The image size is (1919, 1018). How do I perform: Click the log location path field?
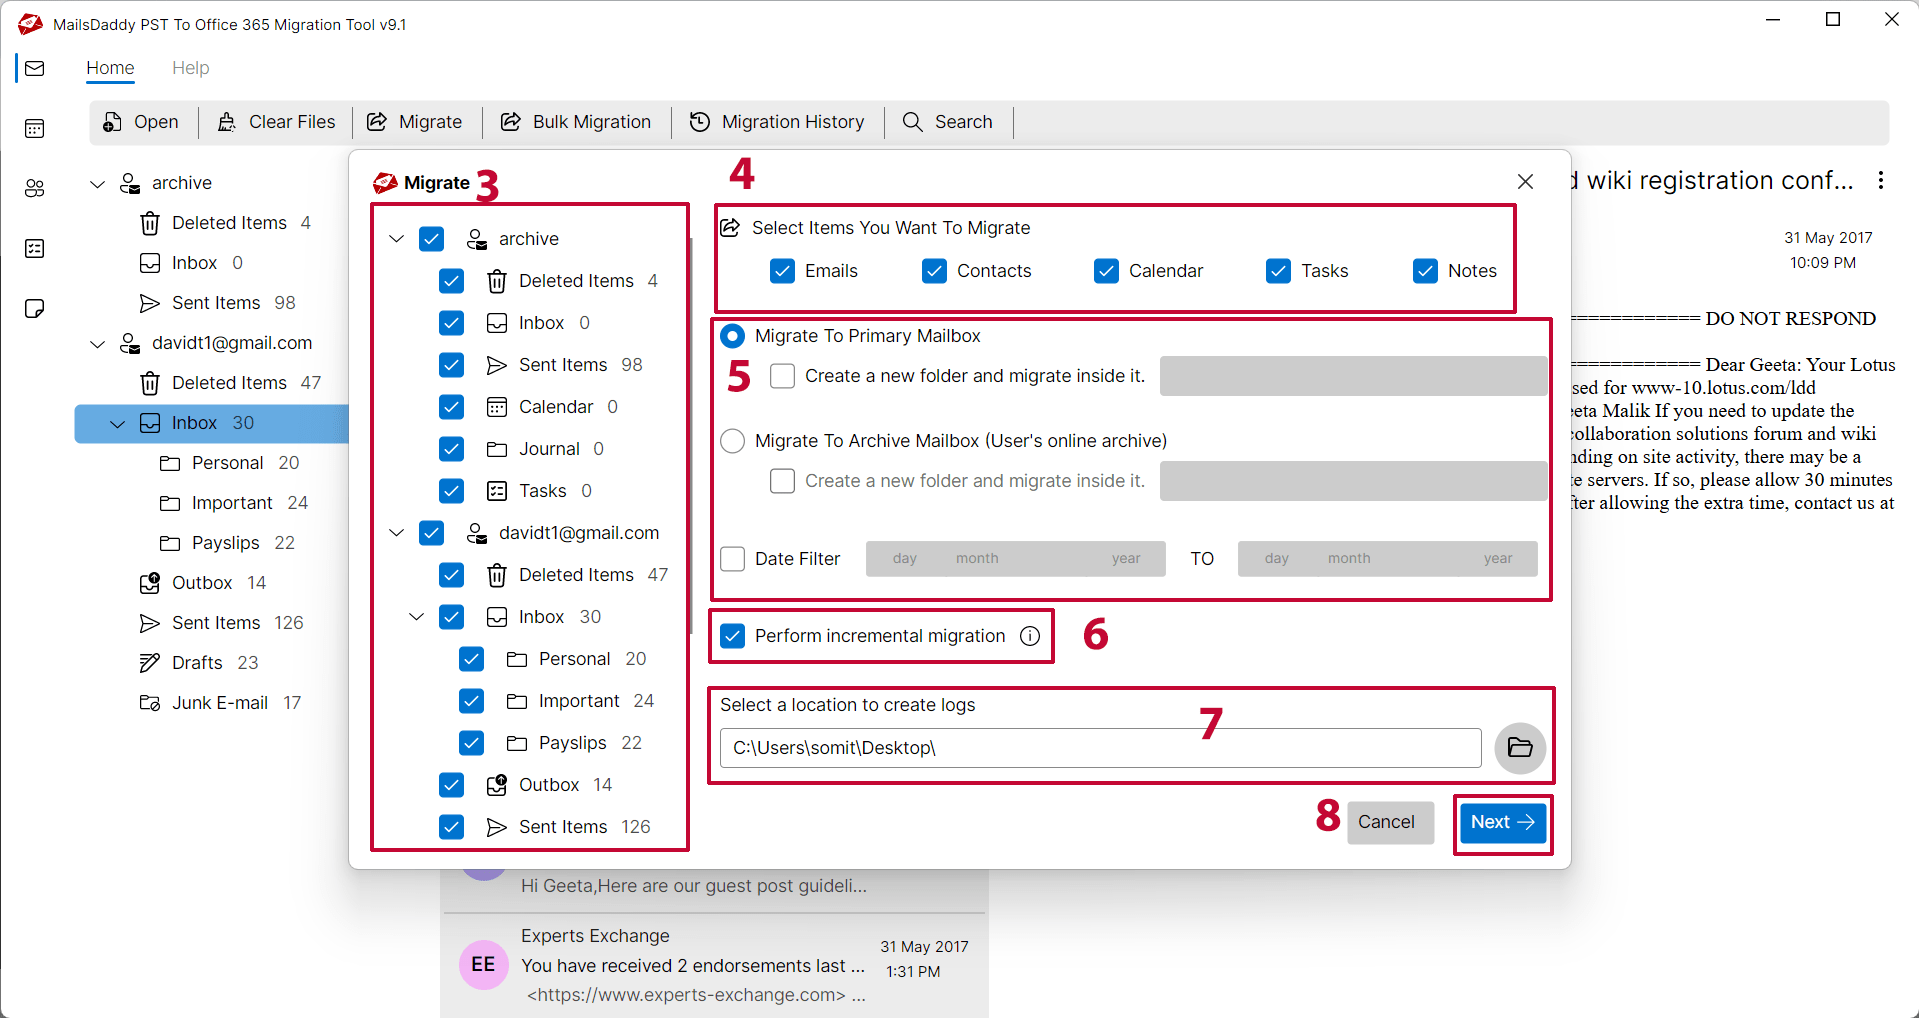(1100, 748)
